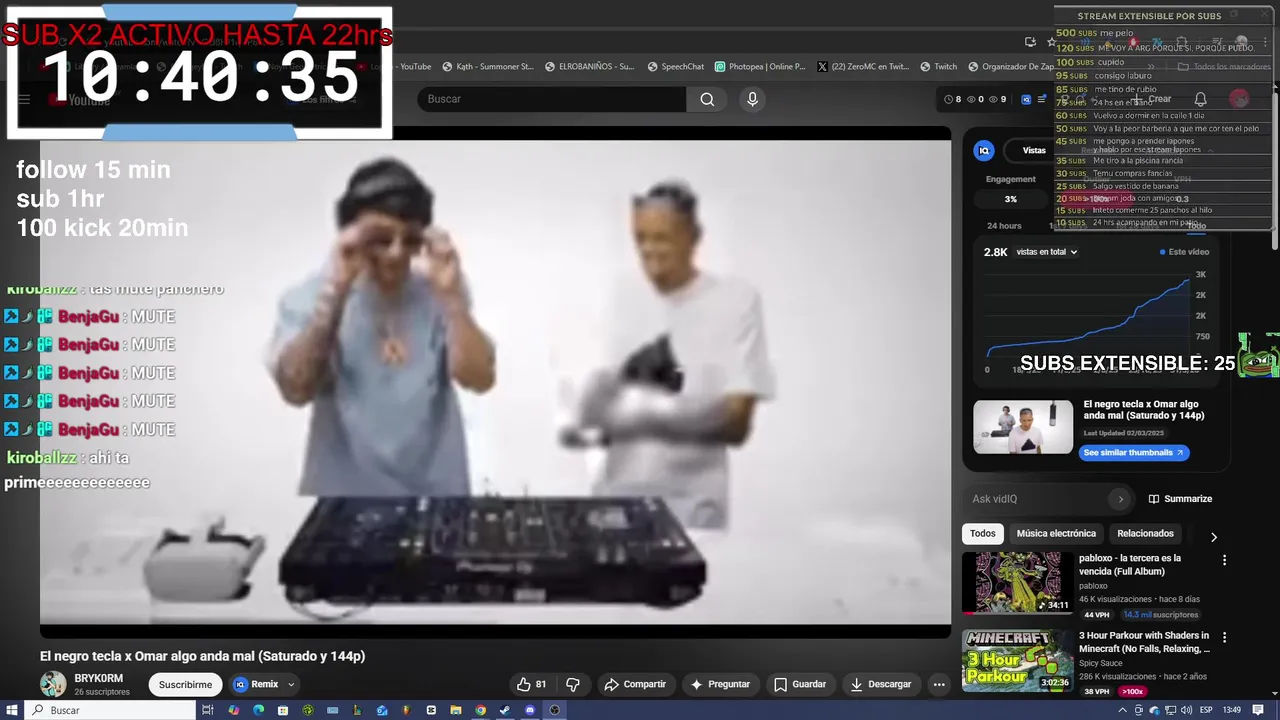The height and width of the screenshot is (720, 1280).
Task: Open the account avatar menu
Action: 1239,99
